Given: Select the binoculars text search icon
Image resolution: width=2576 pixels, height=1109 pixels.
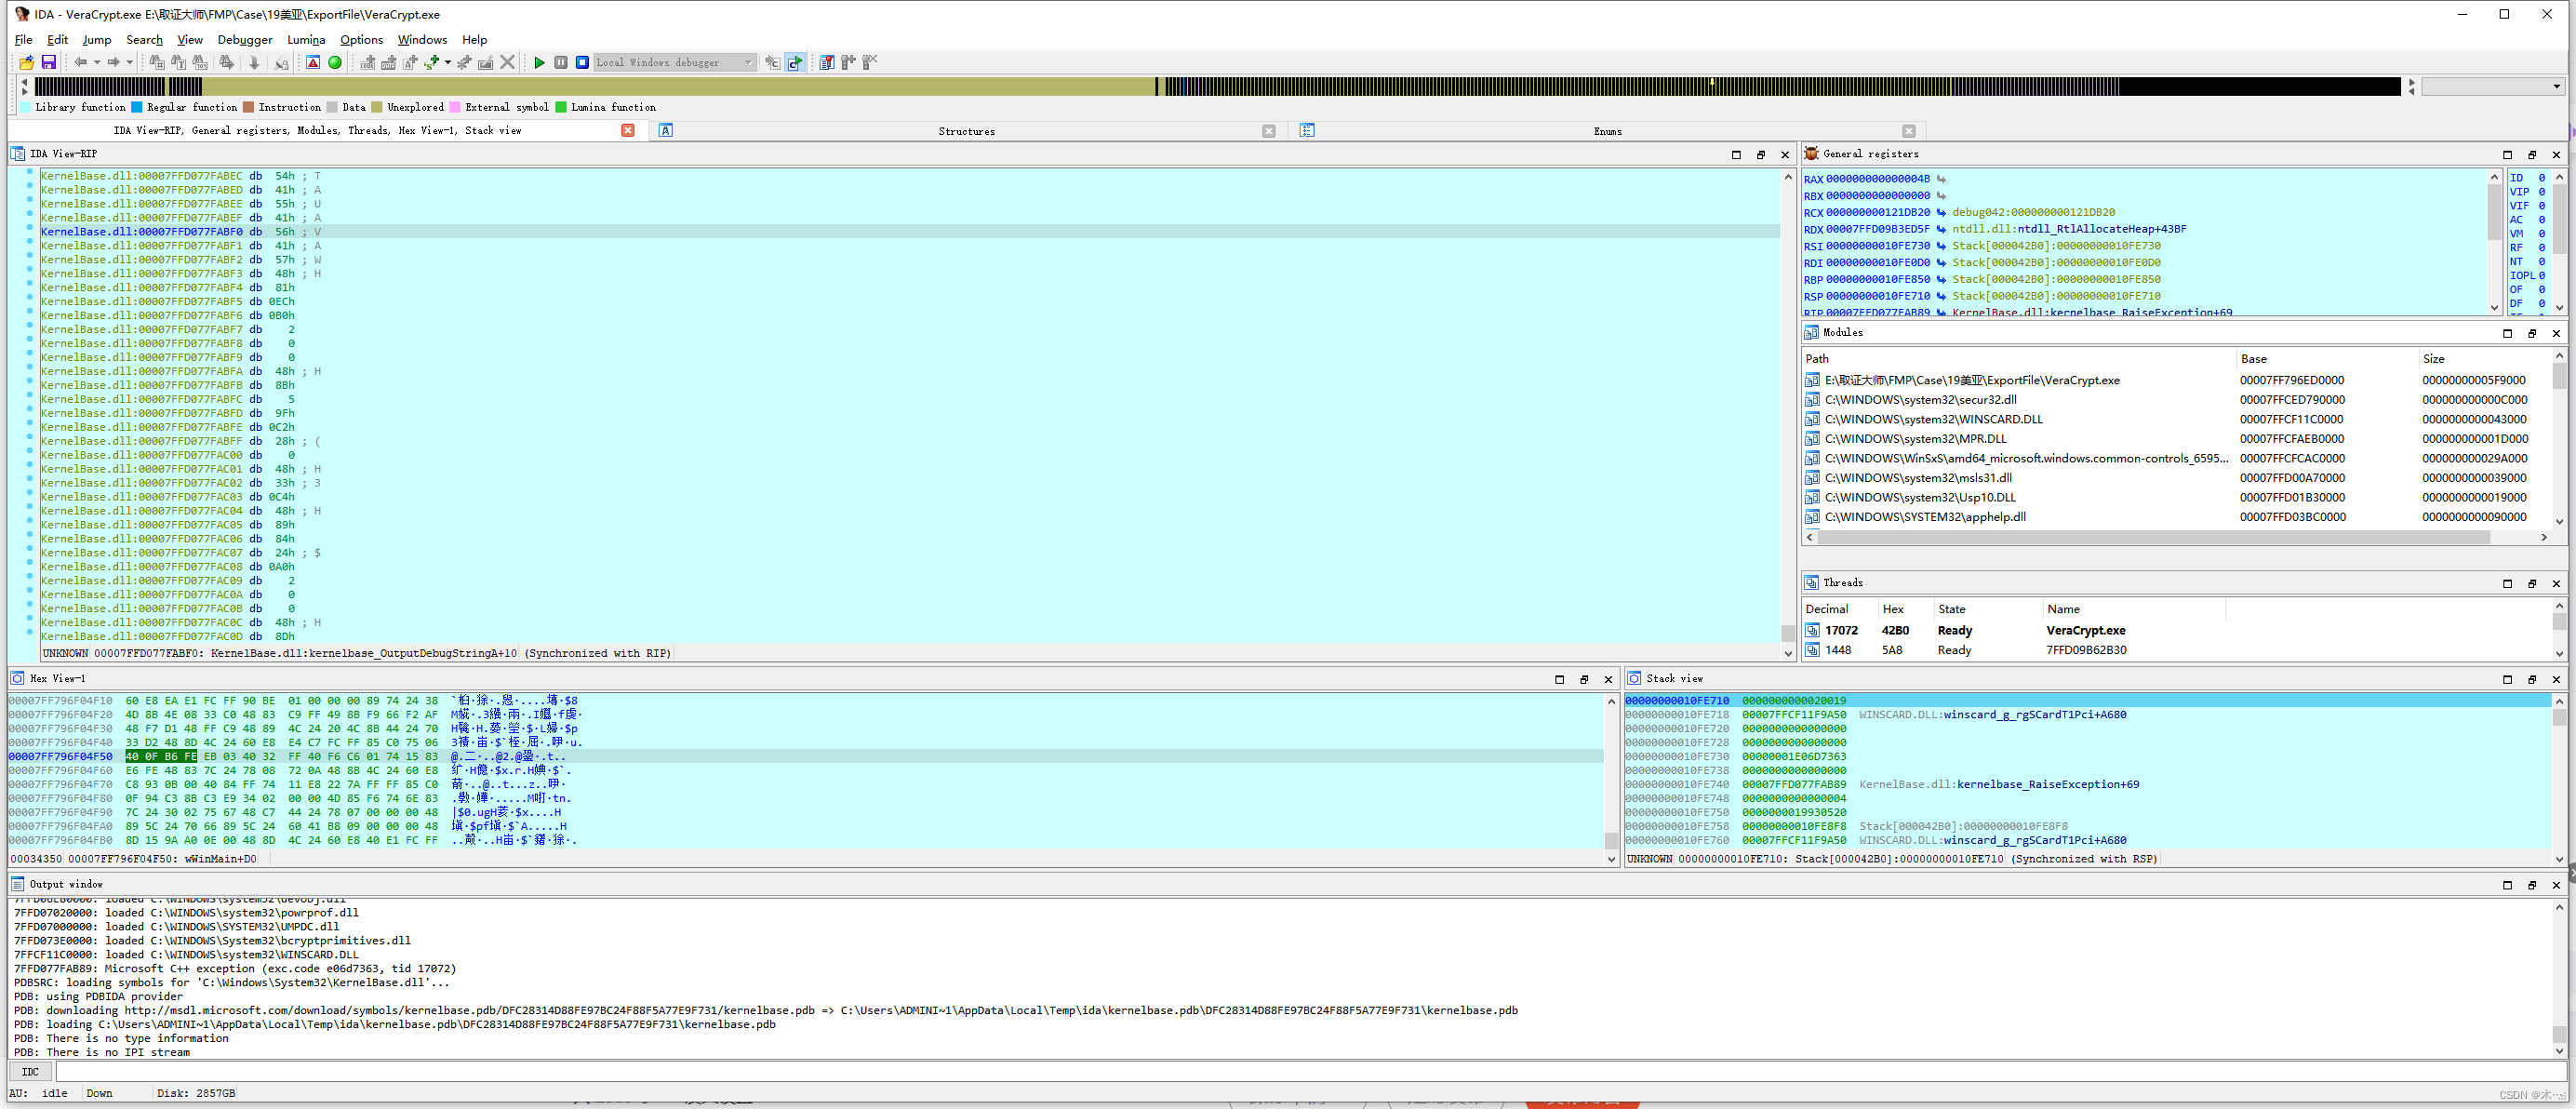Looking at the screenshot, I should click(179, 62).
